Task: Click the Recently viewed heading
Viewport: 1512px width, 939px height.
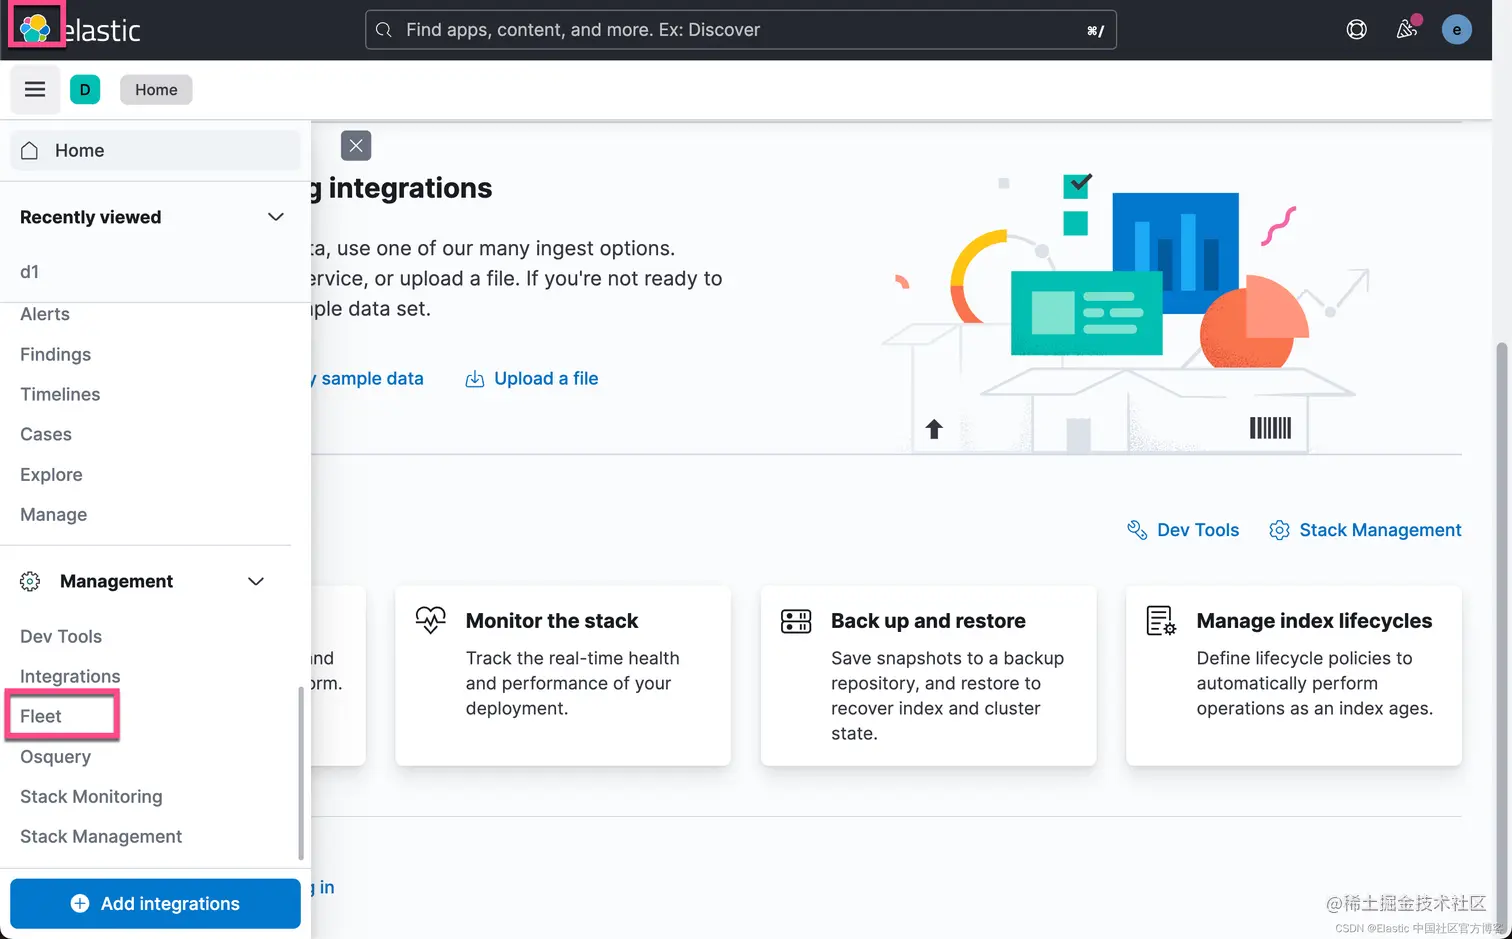Action: click(90, 217)
